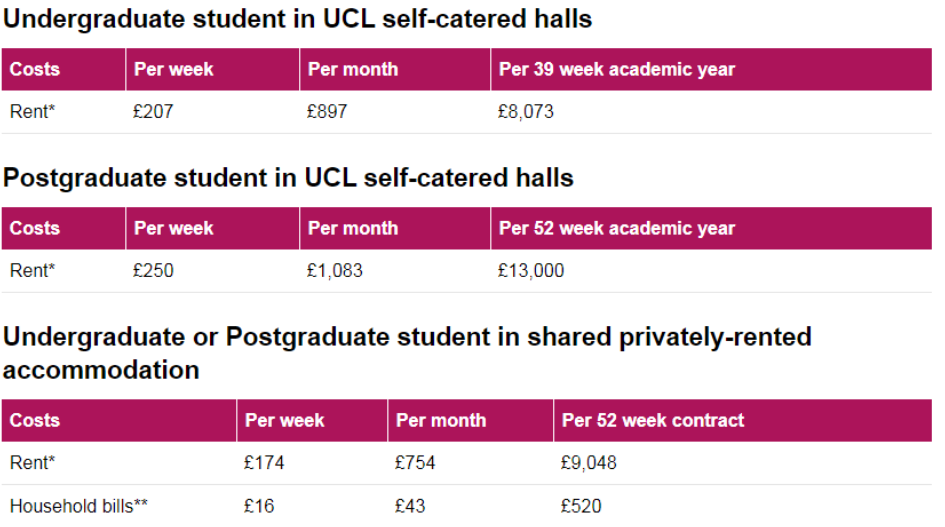The image size is (945, 527).
Task: Click the 'Rent*' label in the private-rented table
Action: point(32,463)
